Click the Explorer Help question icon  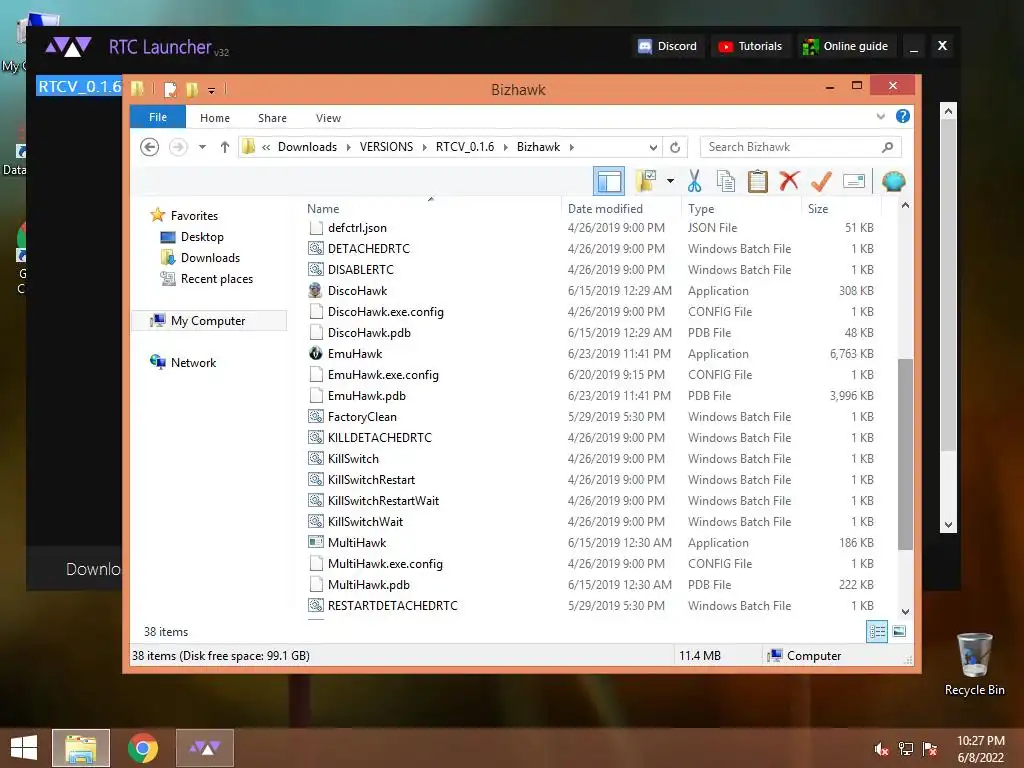coord(903,116)
